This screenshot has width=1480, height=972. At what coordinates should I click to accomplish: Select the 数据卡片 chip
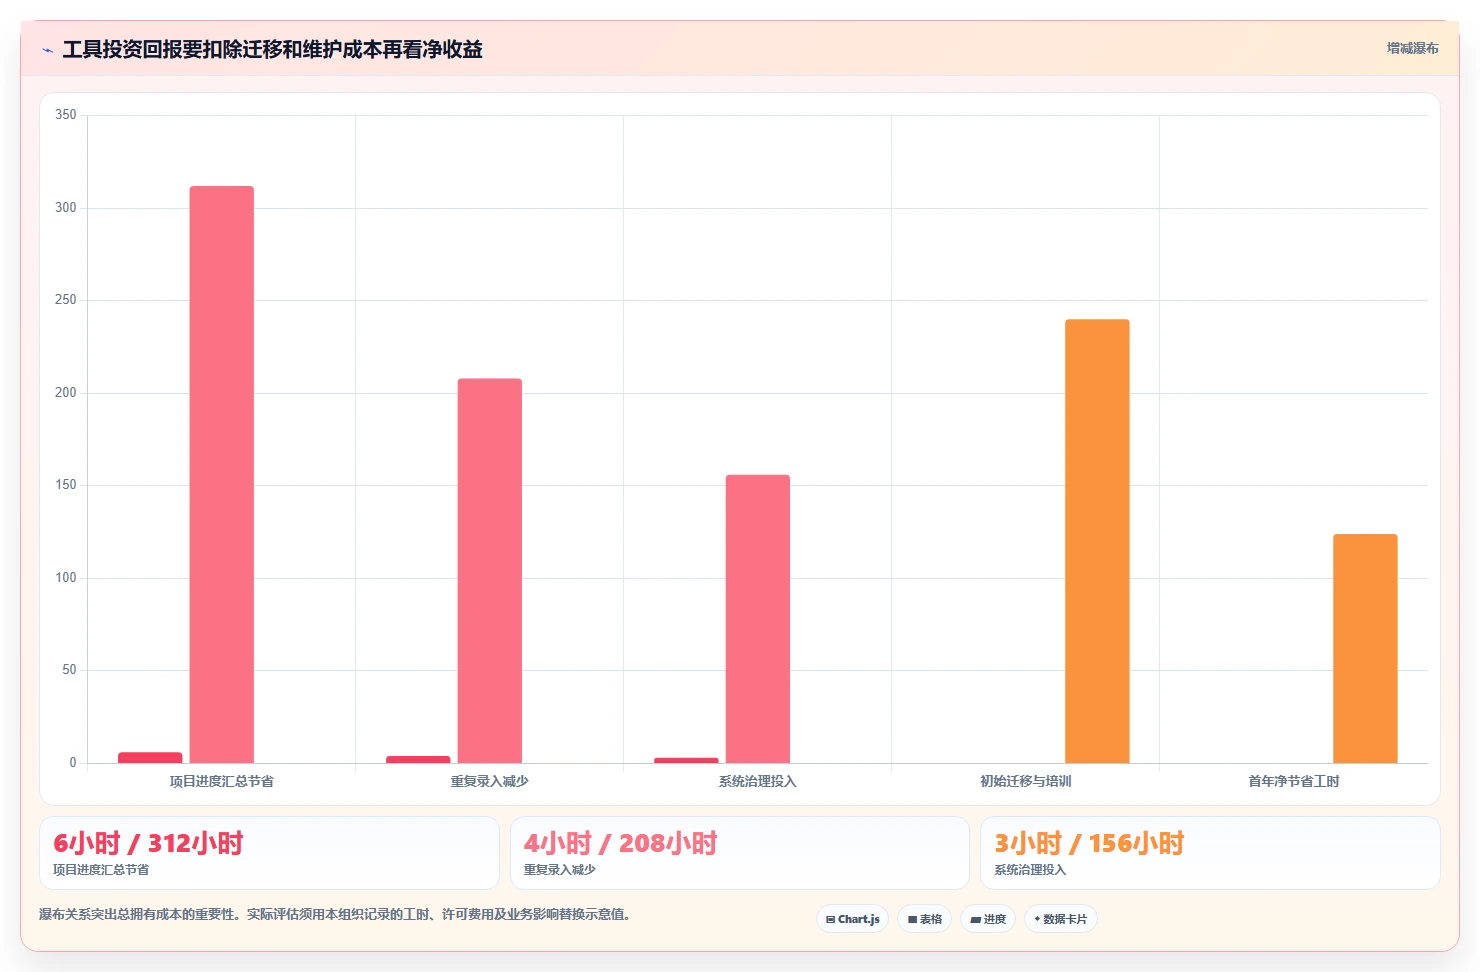[1061, 919]
